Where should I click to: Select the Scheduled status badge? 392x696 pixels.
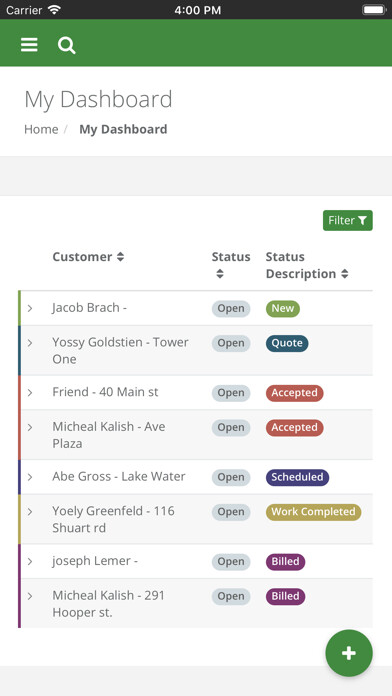click(x=297, y=477)
